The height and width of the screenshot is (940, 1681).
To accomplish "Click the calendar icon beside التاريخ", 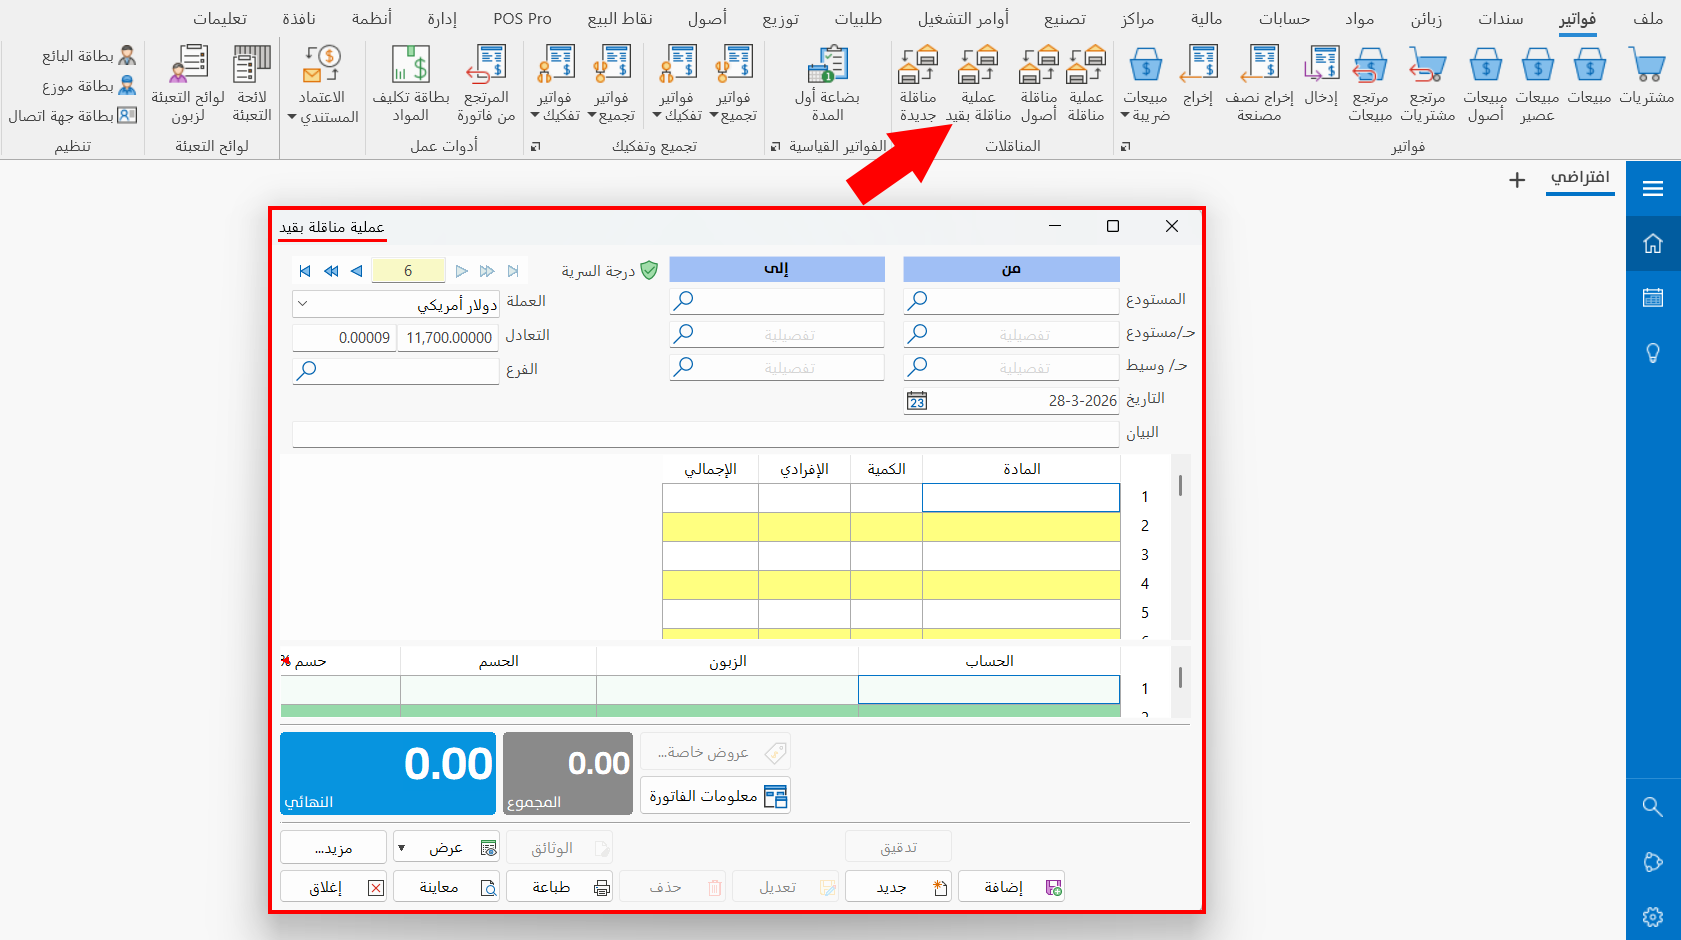I will pos(917,401).
